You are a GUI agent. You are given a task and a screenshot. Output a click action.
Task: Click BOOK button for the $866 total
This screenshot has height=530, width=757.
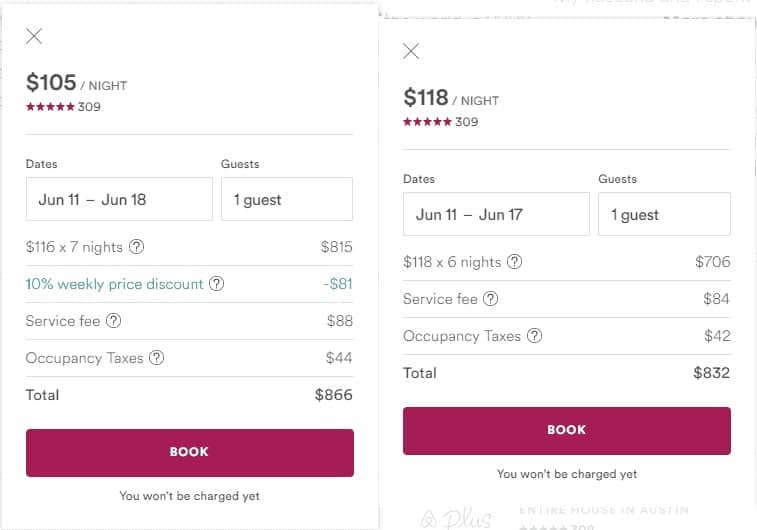(x=190, y=452)
